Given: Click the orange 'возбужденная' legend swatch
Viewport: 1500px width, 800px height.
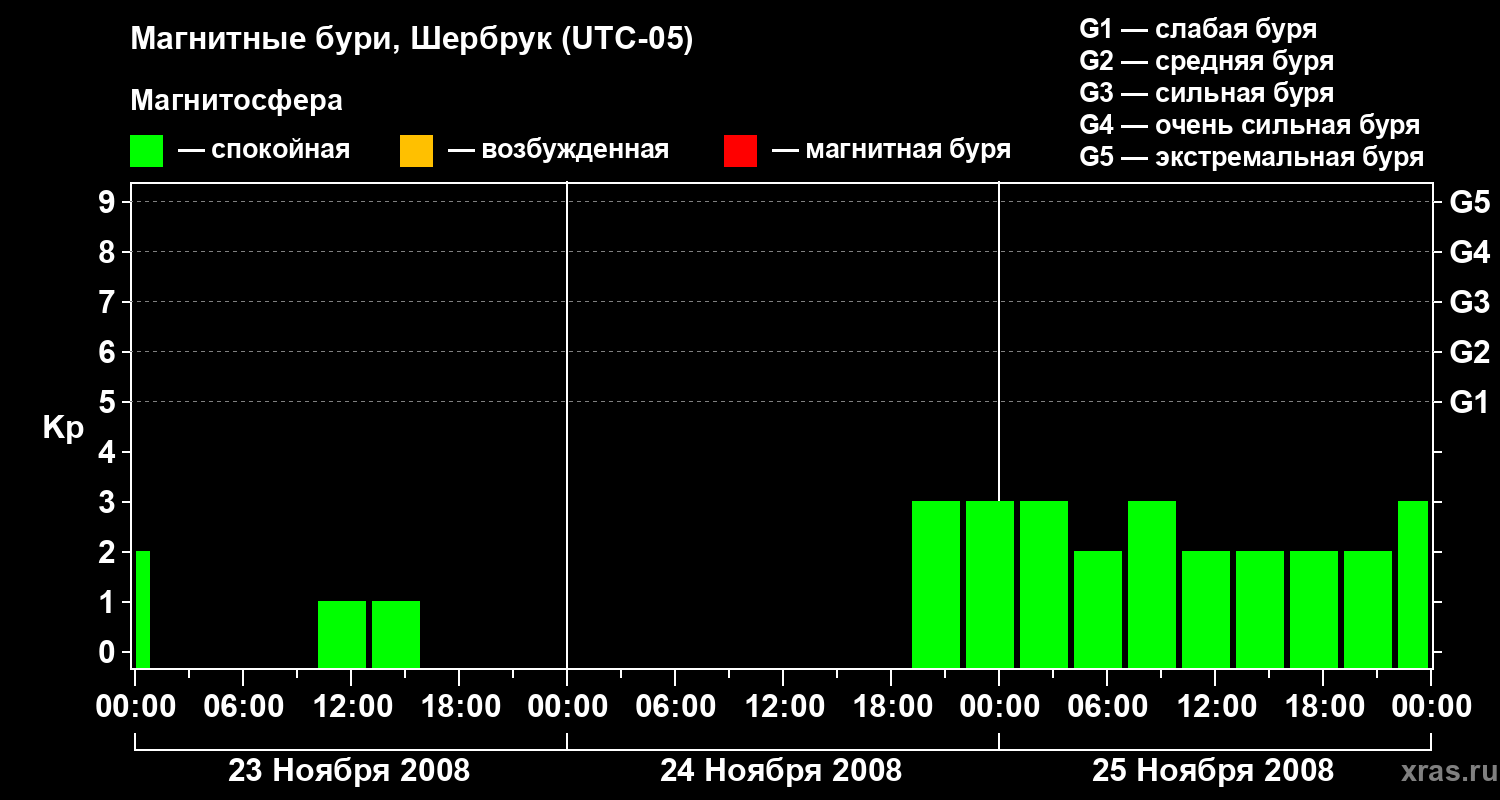Looking at the screenshot, I should pyautogui.click(x=416, y=151).
